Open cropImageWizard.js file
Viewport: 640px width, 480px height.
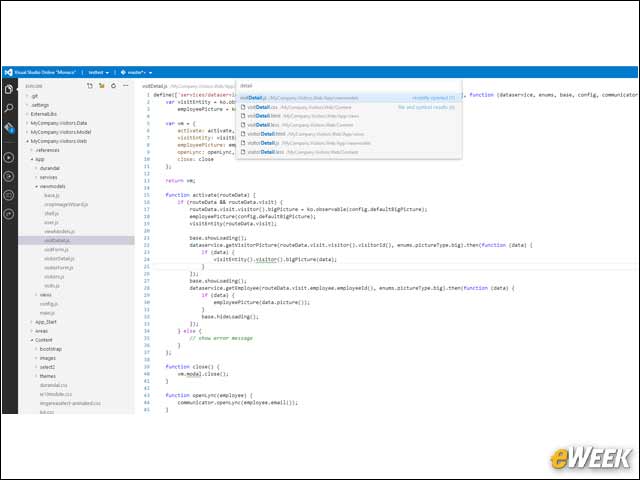pos(66,204)
